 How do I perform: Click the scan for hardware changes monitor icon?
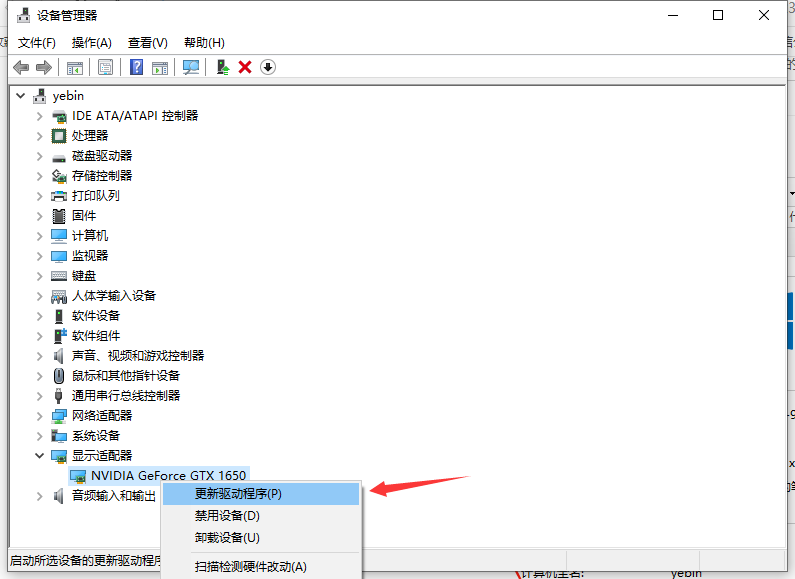[190, 67]
